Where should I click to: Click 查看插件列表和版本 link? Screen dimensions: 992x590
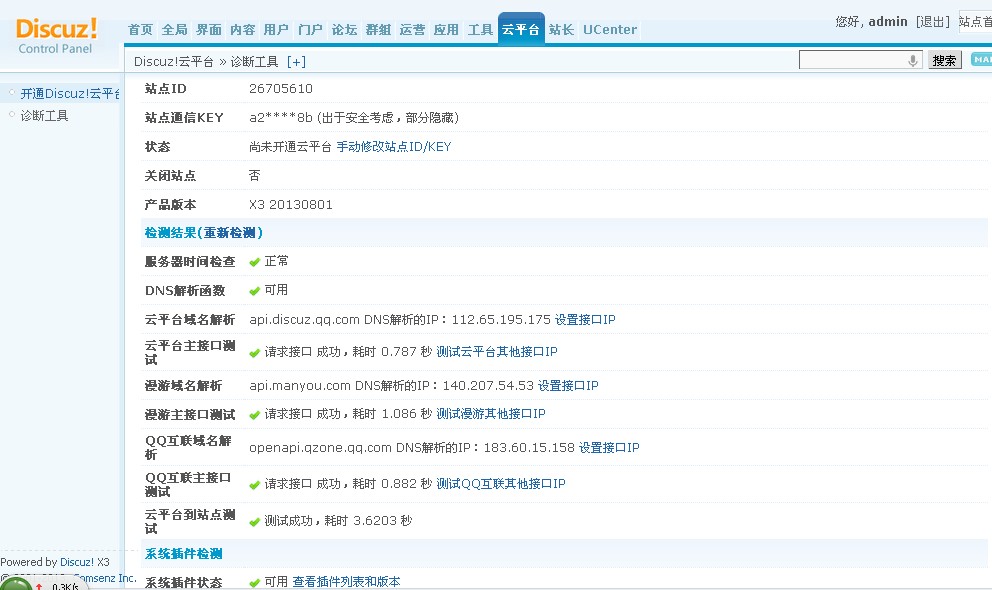click(346, 582)
